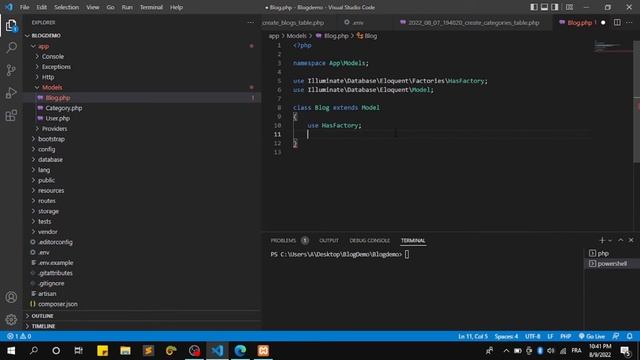
Task: Click Models in the breadcrumb path
Action: (x=296, y=36)
